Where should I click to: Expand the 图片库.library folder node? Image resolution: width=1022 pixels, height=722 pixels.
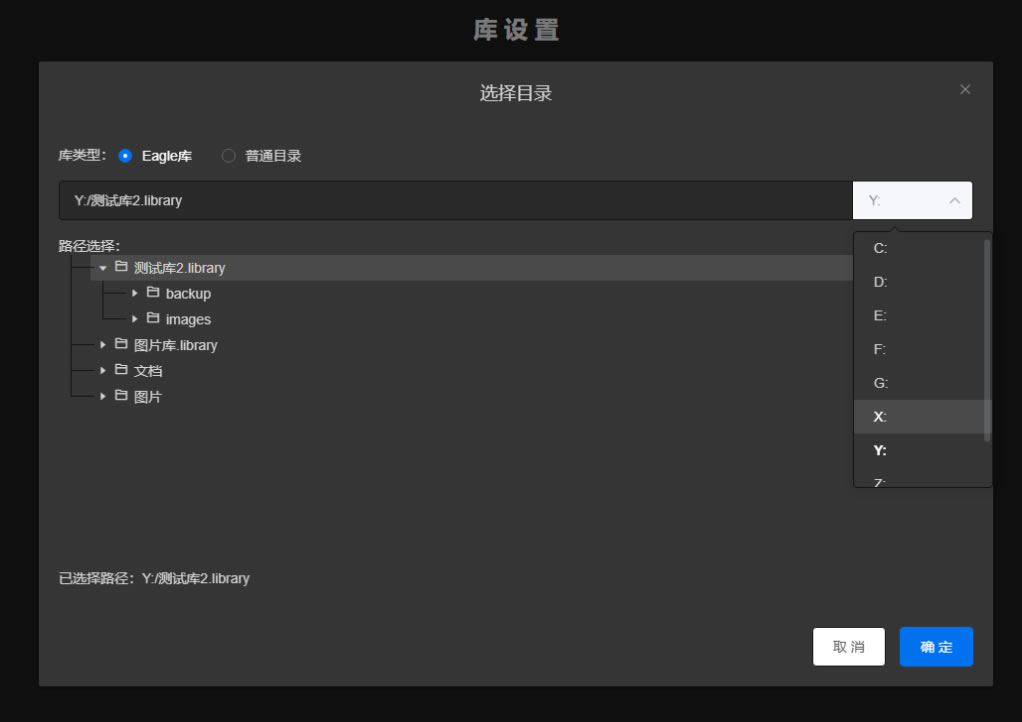pos(103,345)
